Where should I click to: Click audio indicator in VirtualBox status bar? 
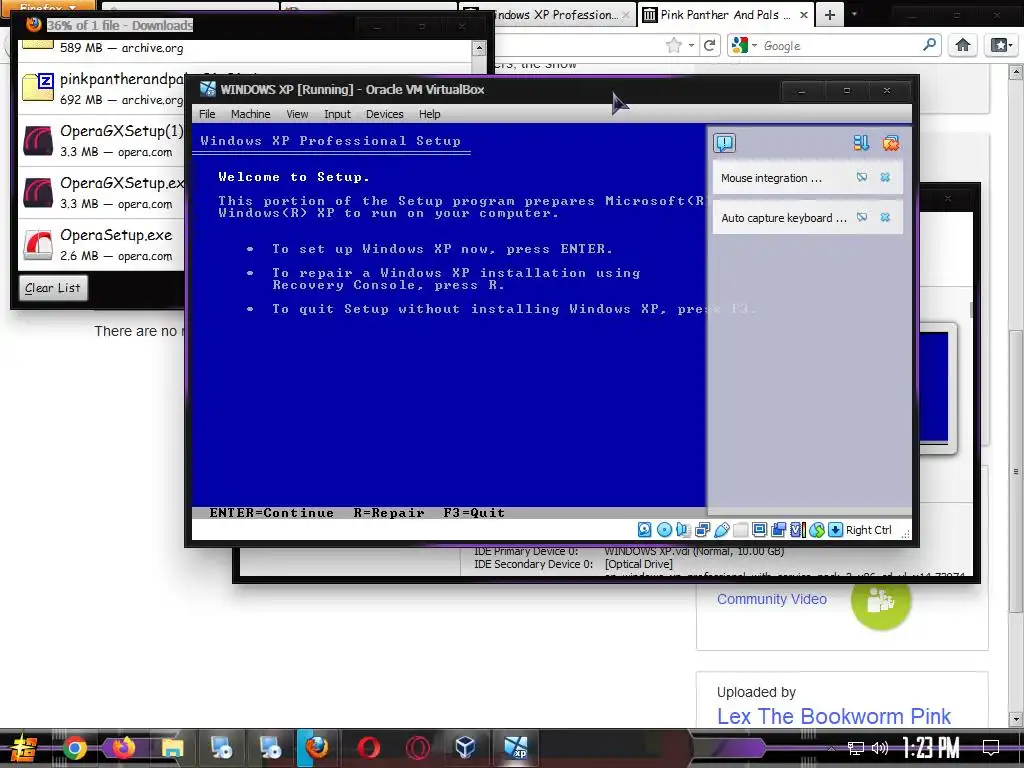tap(683, 530)
